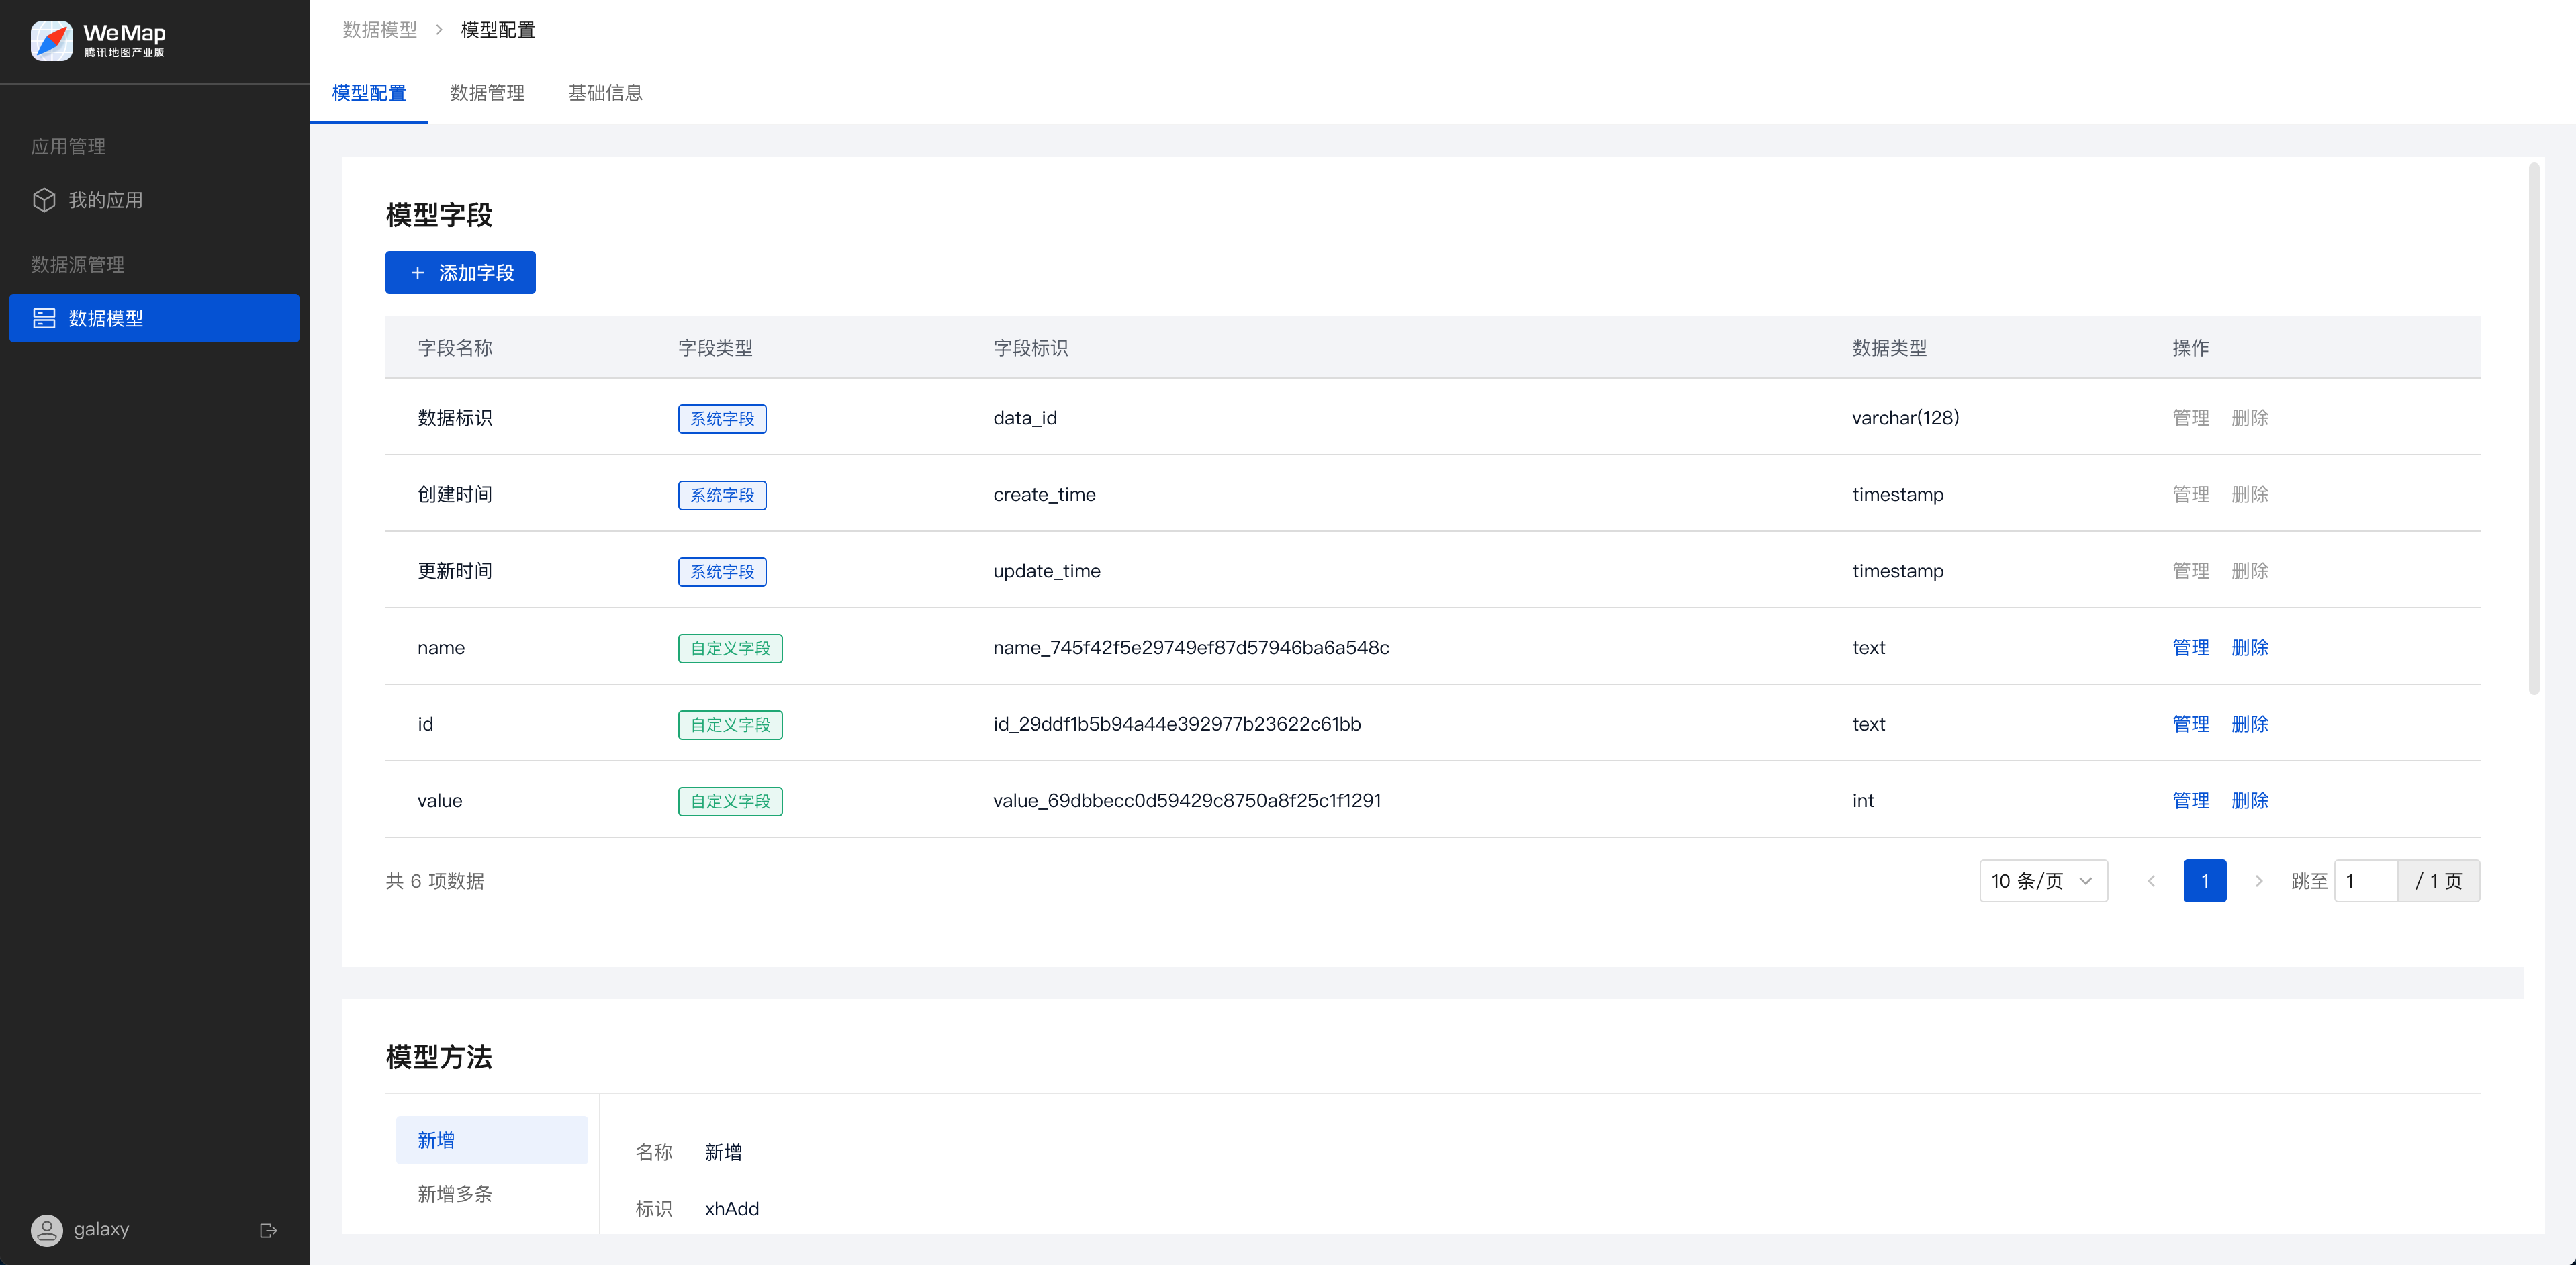Click 共 6 项数据 total count
Image resolution: width=2576 pixels, height=1265 pixels.
(435, 881)
